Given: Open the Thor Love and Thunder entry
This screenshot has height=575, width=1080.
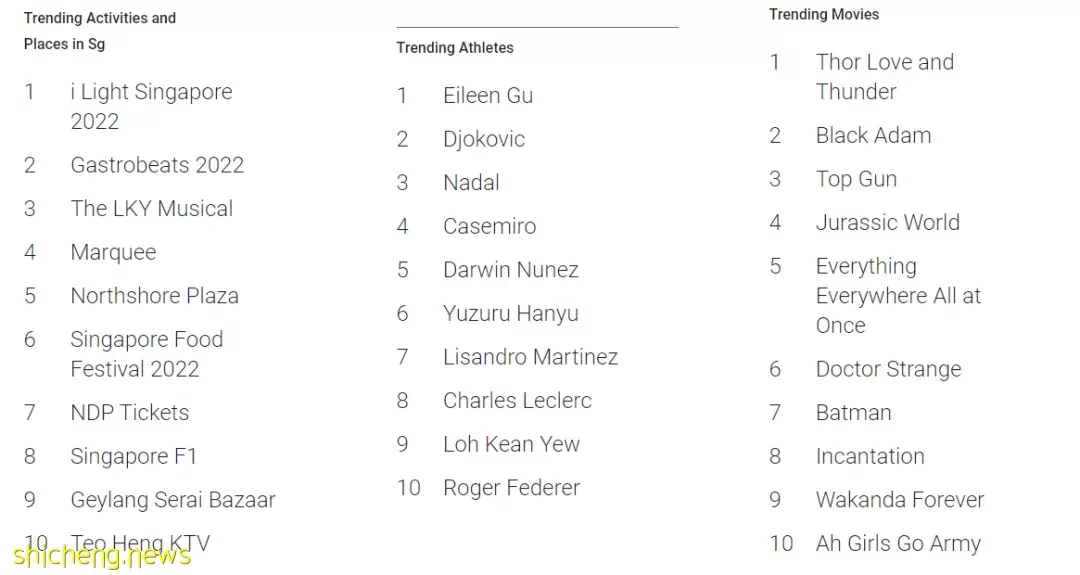Looking at the screenshot, I should tap(884, 76).
